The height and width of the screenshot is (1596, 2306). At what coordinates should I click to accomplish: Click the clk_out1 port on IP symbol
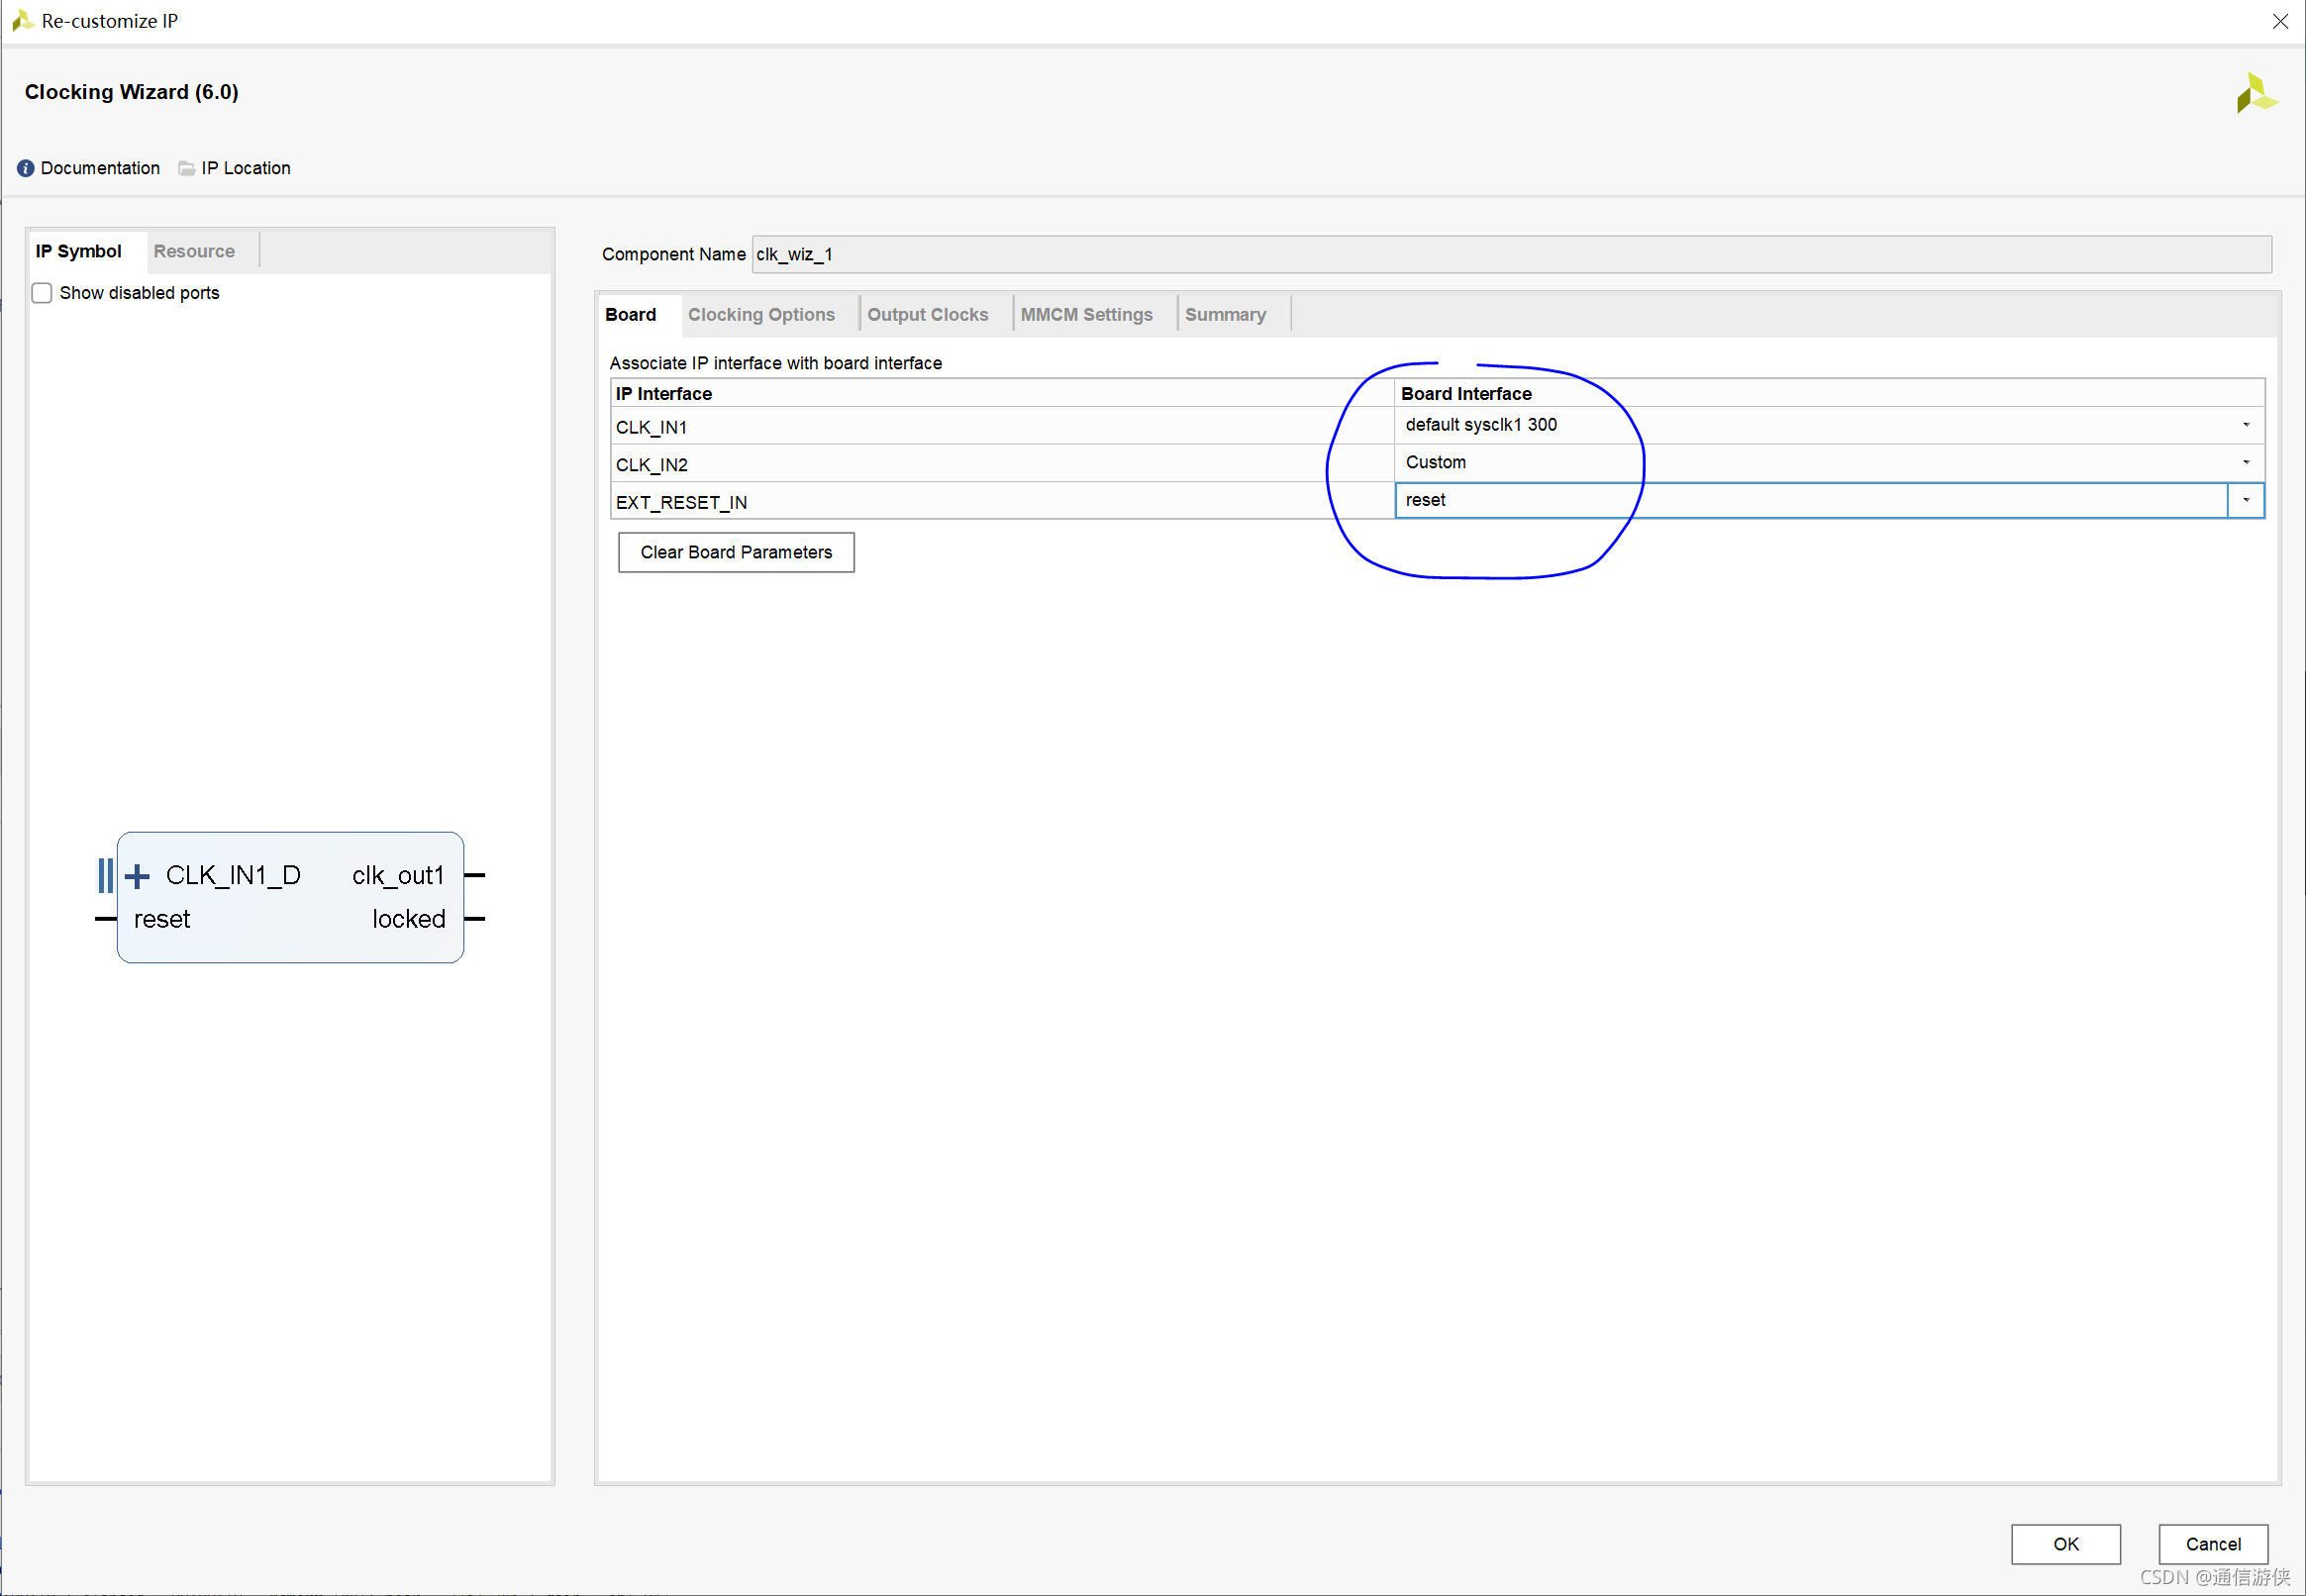click(x=397, y=875)
